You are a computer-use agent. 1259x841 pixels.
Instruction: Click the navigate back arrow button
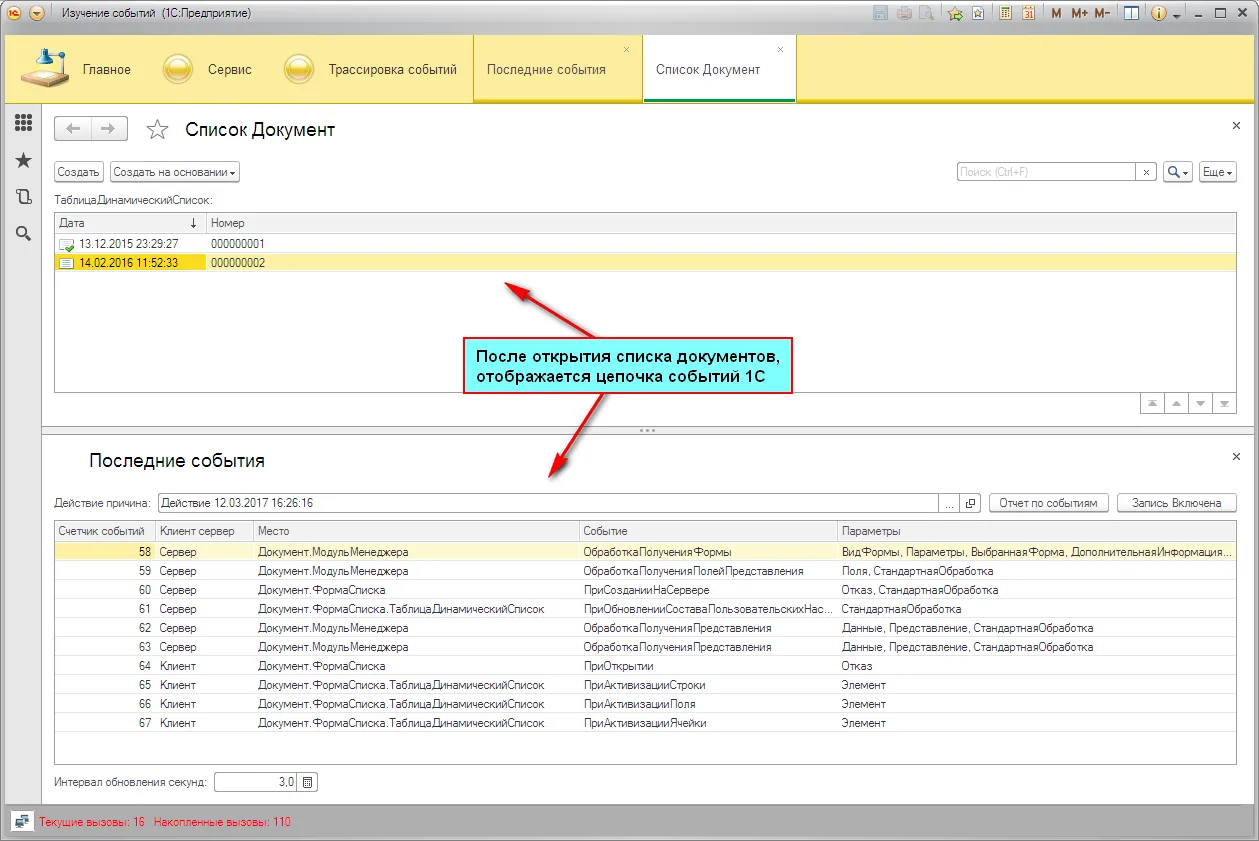[73, 128]
